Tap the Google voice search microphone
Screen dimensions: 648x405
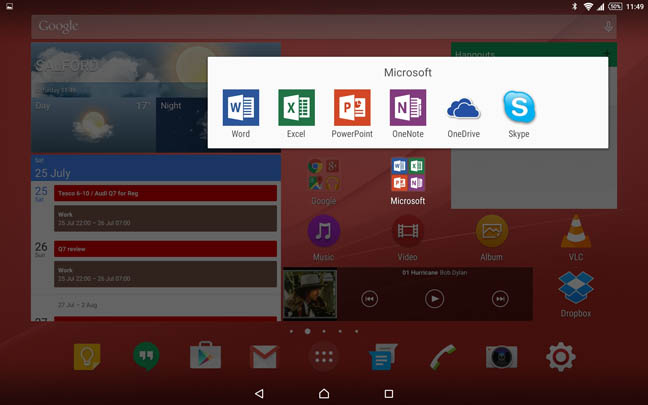click(608, 26)
